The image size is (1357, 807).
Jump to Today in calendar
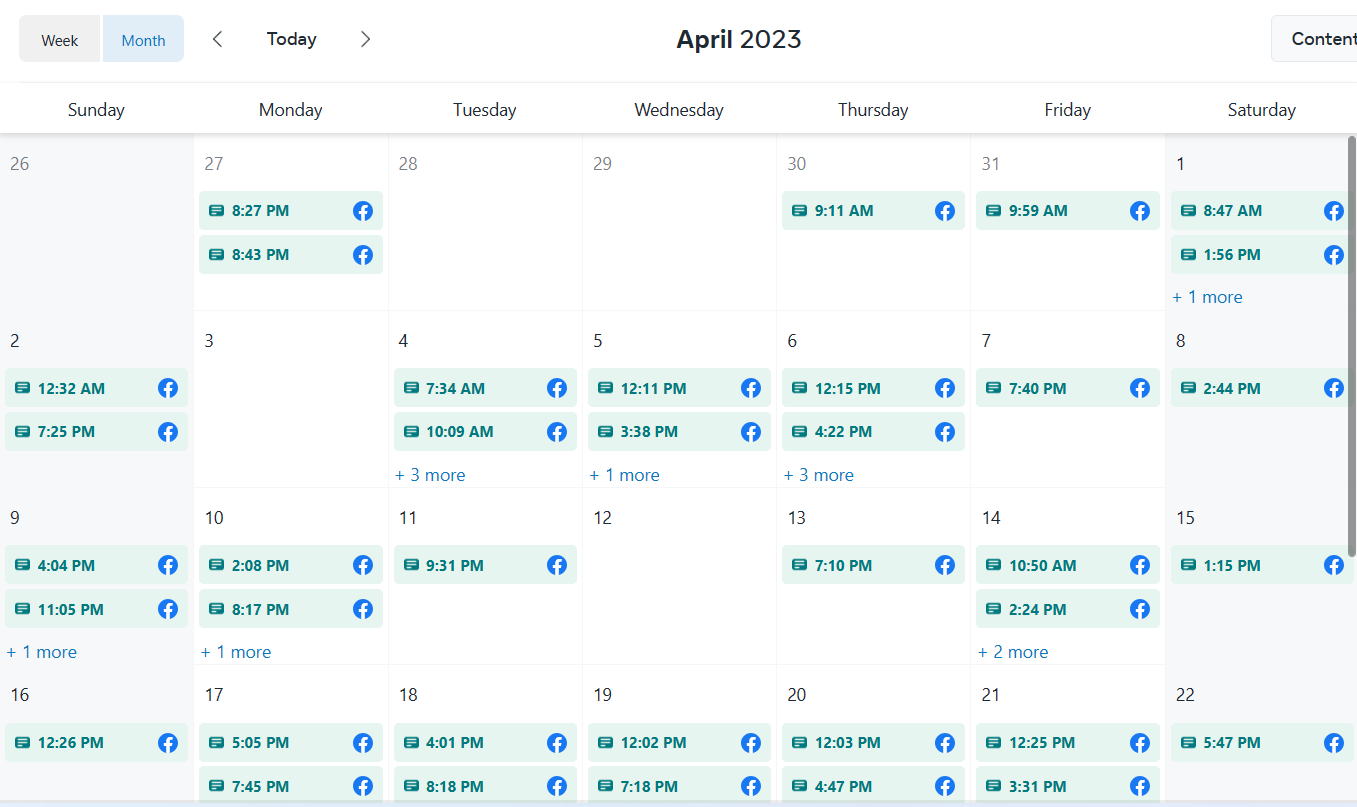(291, 39)
